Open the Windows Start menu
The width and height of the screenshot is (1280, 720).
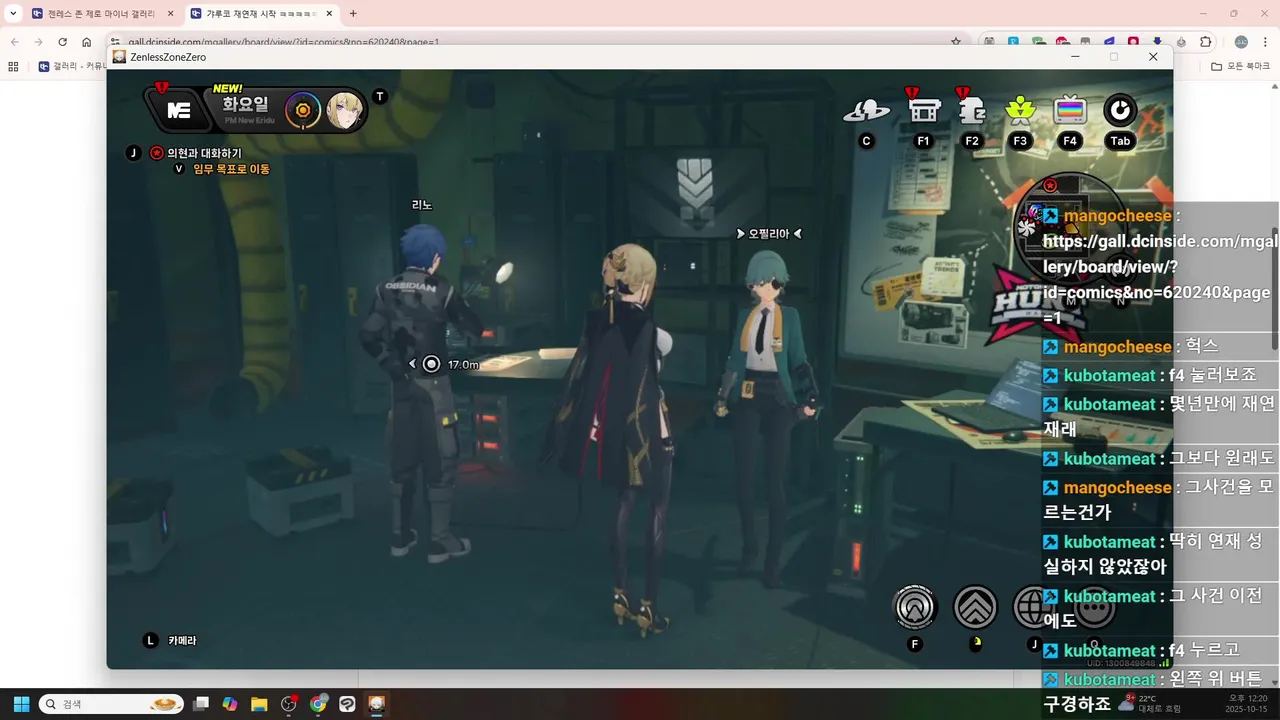coord(21,704)
